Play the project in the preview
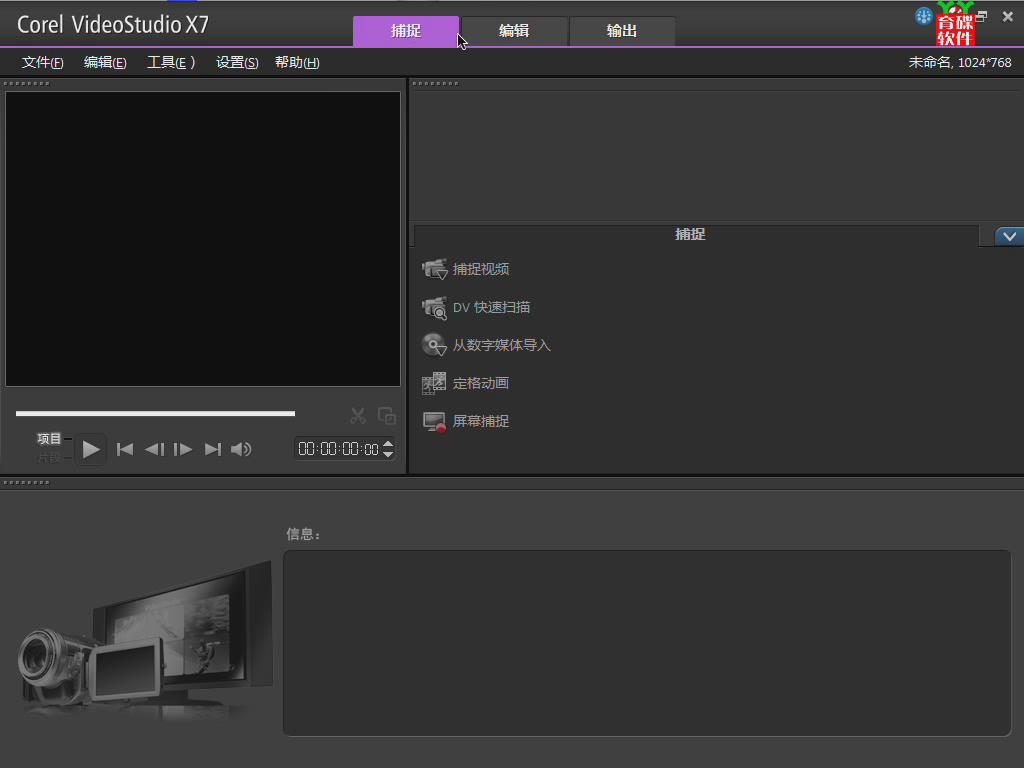 [x=91, y=449]
